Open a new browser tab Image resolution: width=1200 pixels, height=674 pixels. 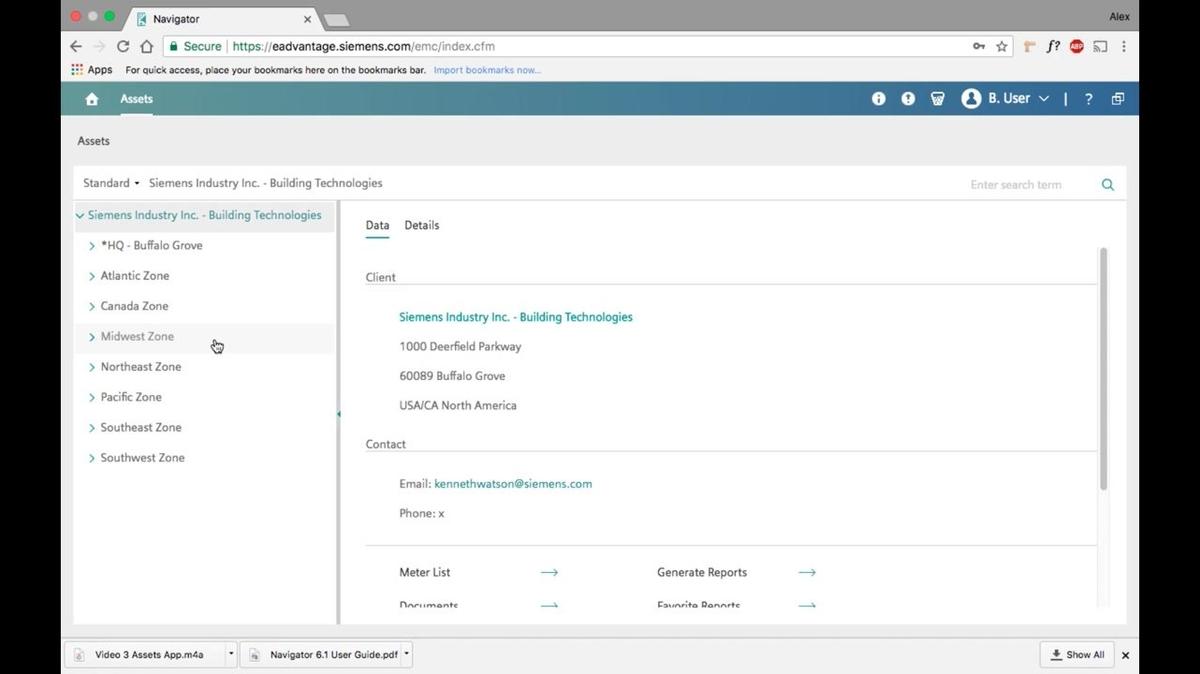(336, 20)
